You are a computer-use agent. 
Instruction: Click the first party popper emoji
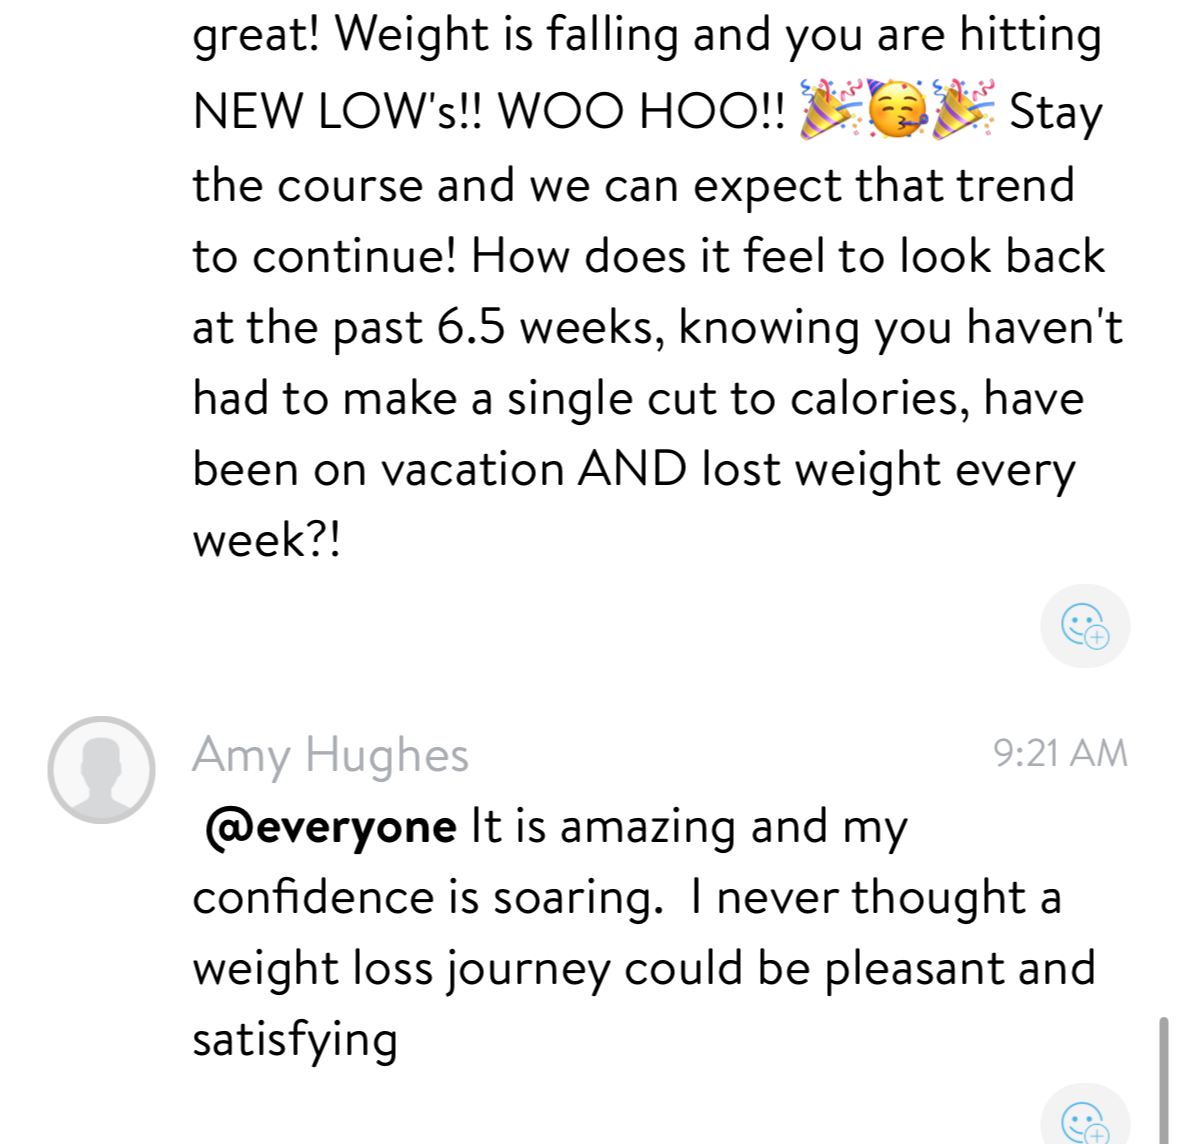pyautogui.click(x=831, y=109)
